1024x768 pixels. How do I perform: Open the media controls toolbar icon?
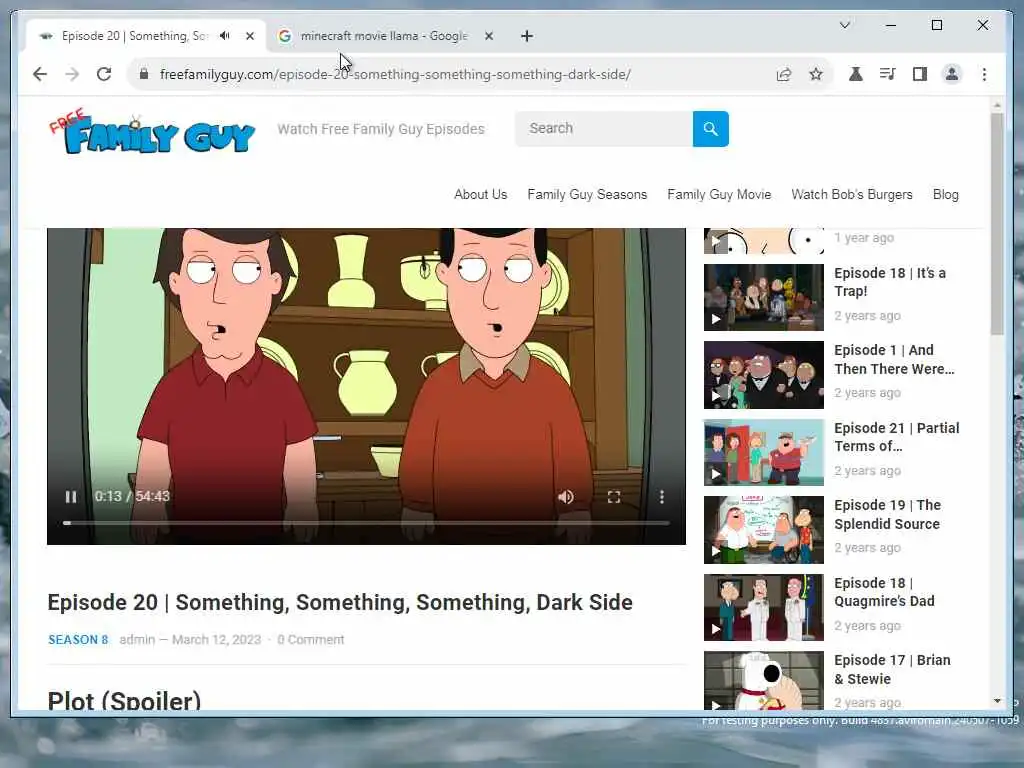[887, 74]
